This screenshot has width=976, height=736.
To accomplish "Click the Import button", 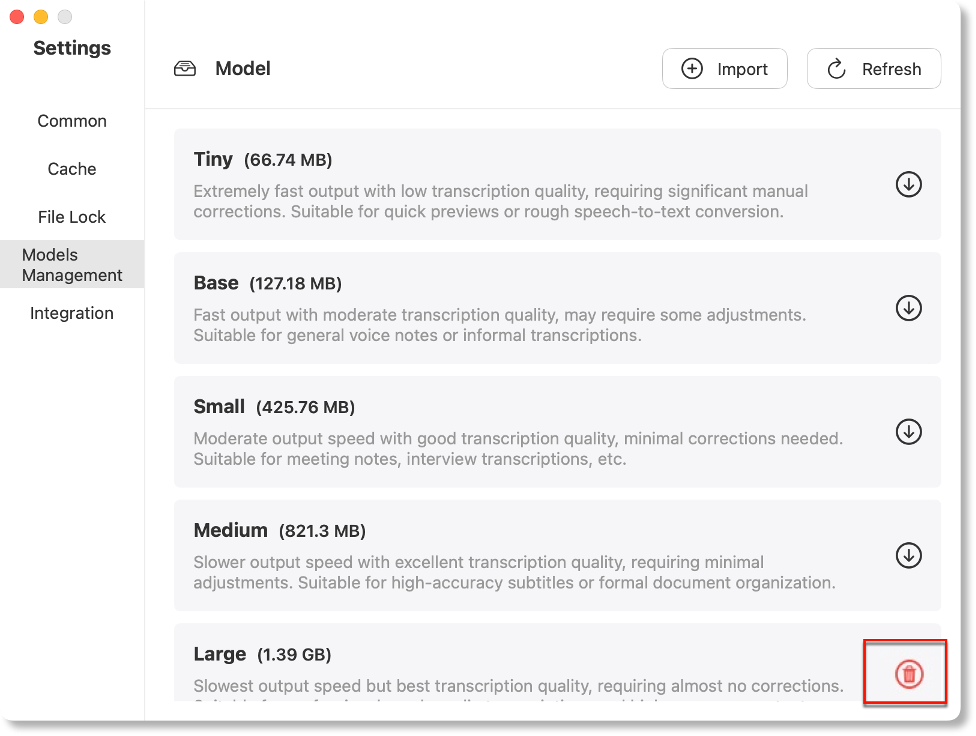I will (x=725, y=69).
